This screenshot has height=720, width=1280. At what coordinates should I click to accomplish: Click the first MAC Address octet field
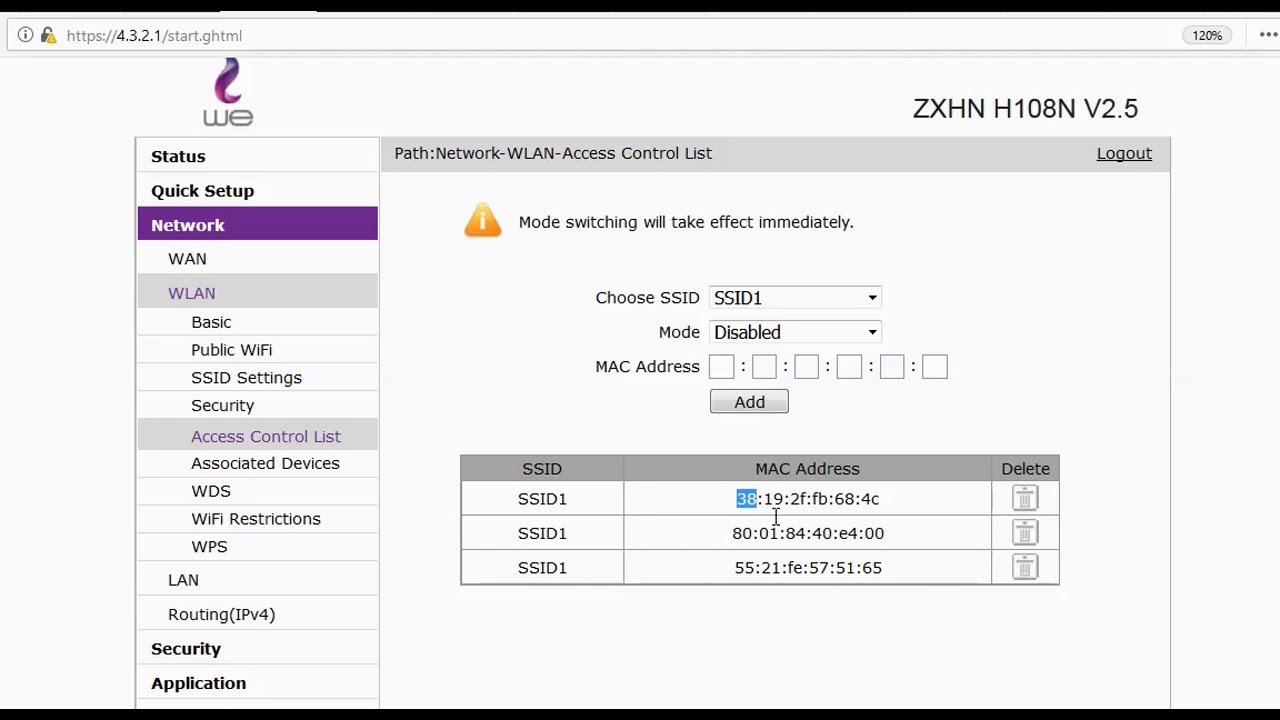tap(721, 367)
